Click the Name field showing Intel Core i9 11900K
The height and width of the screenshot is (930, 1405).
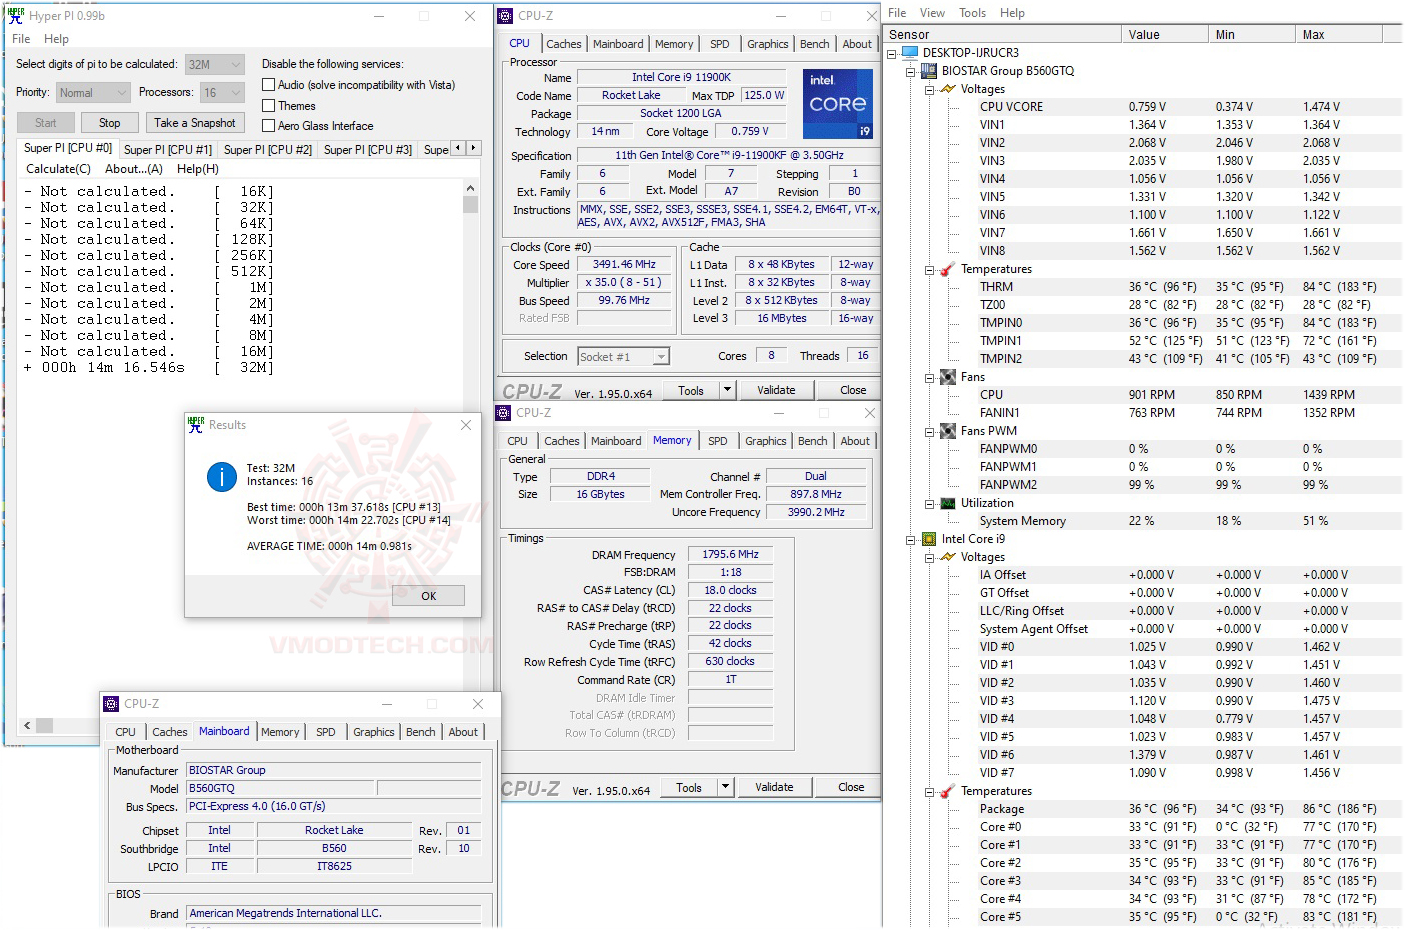point(681,77)
